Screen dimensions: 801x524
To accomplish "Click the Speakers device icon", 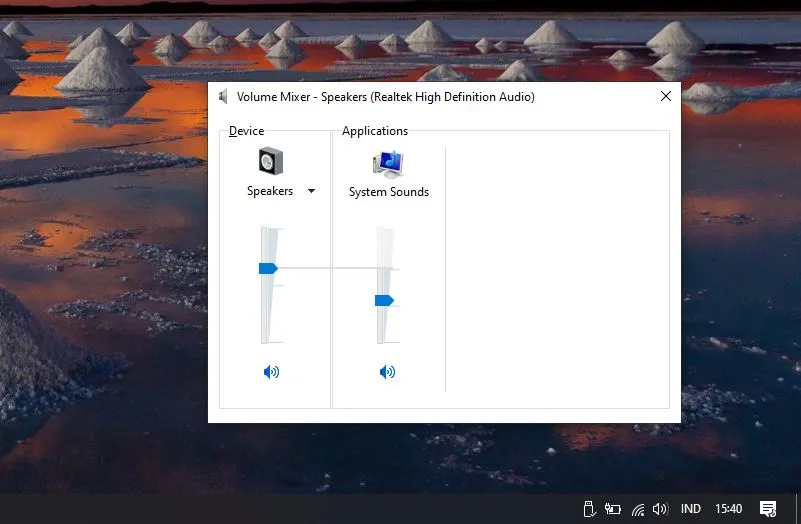I will click(x=271, y=161).
